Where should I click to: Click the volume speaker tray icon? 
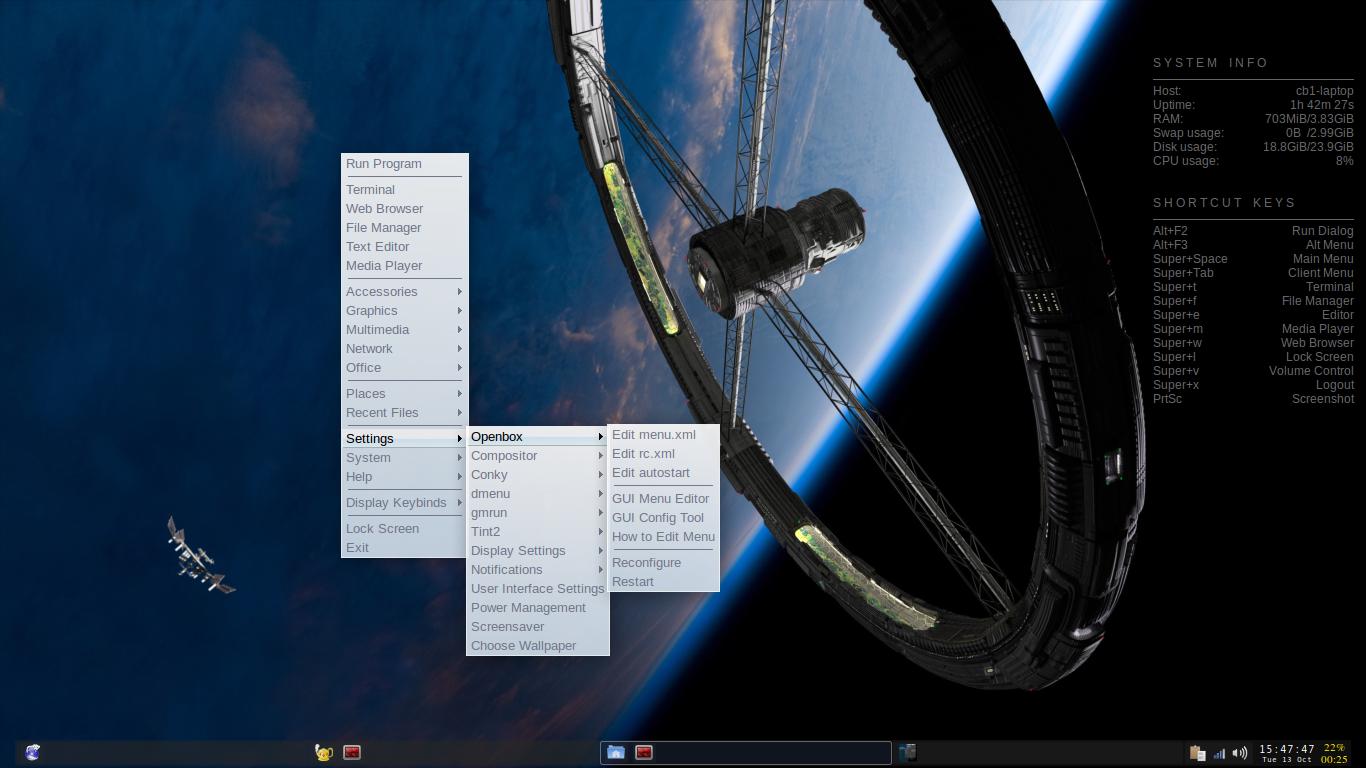(1240, 753)
